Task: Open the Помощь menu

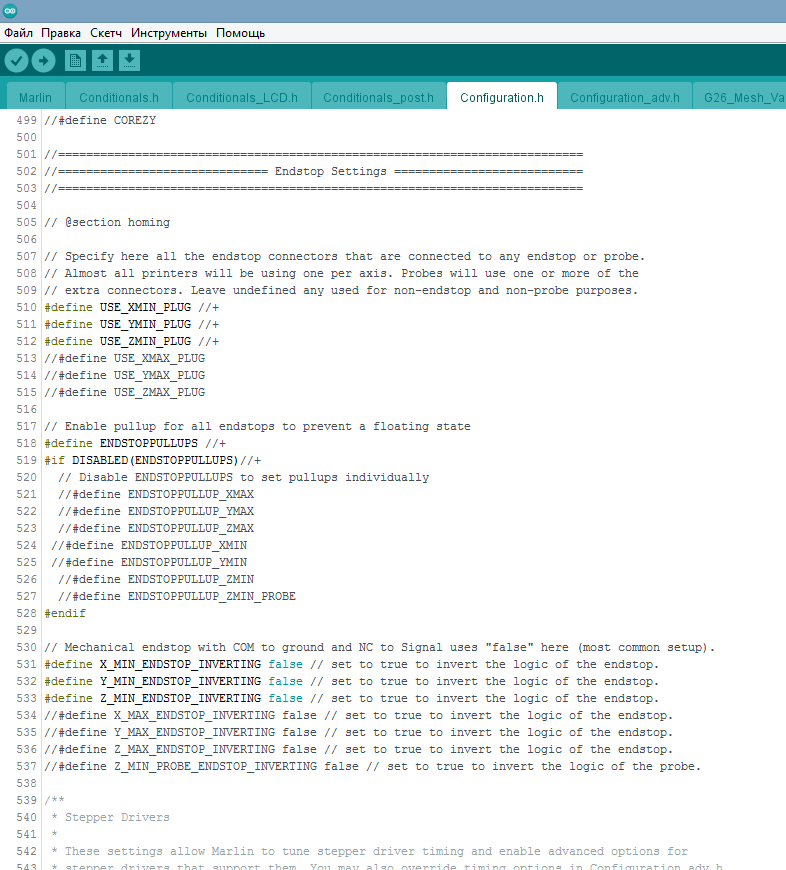Action: point(240,33)
